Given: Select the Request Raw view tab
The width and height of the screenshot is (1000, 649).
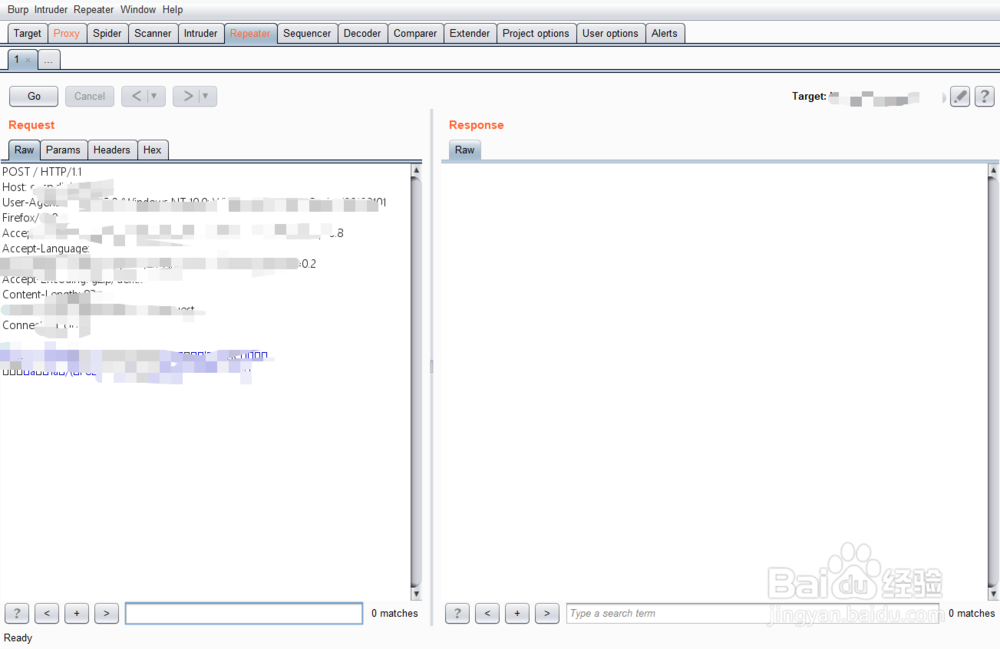Looking at the screenshot, I should tap(24, 150).
